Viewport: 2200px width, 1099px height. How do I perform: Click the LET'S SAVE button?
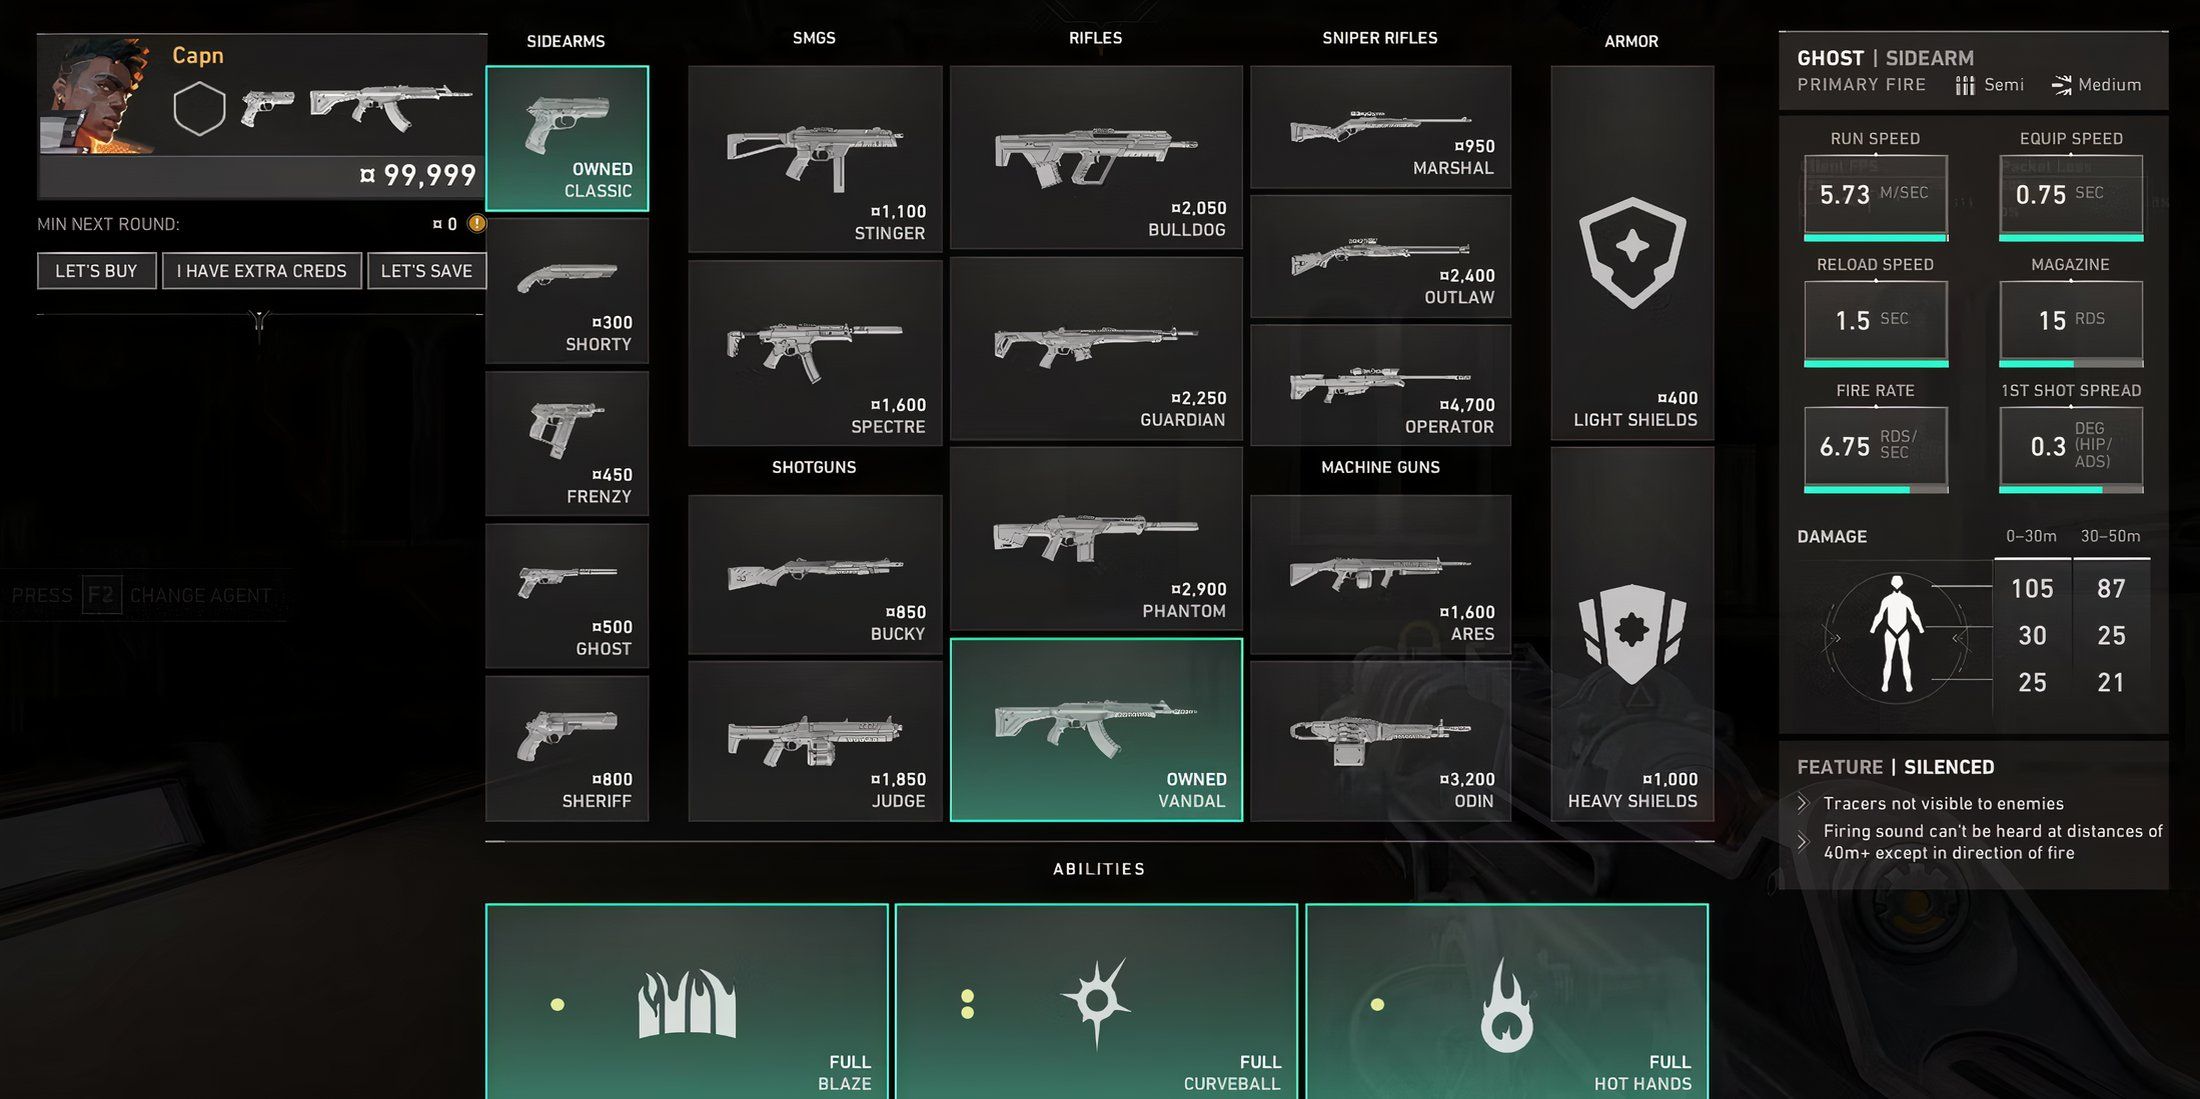425,269
